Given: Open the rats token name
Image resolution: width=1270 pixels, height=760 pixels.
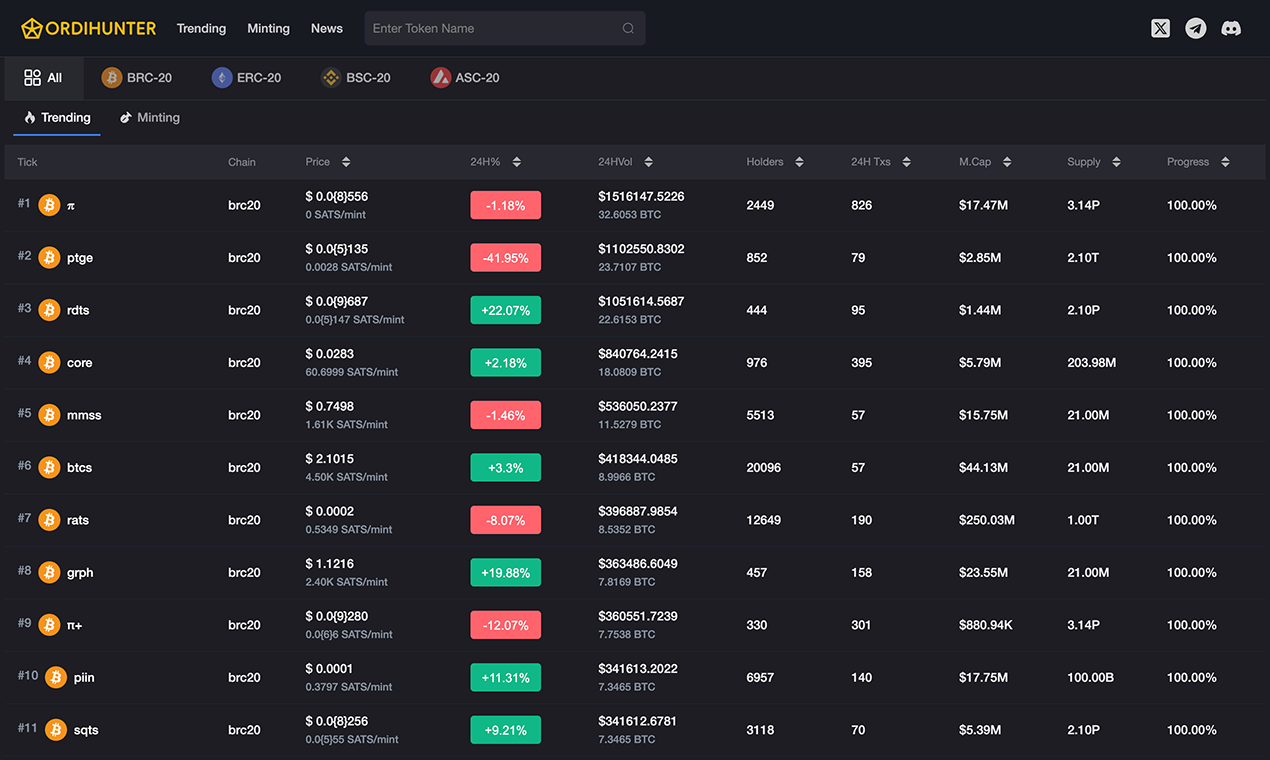Looking at the screenshot, I should pos(78,520).
